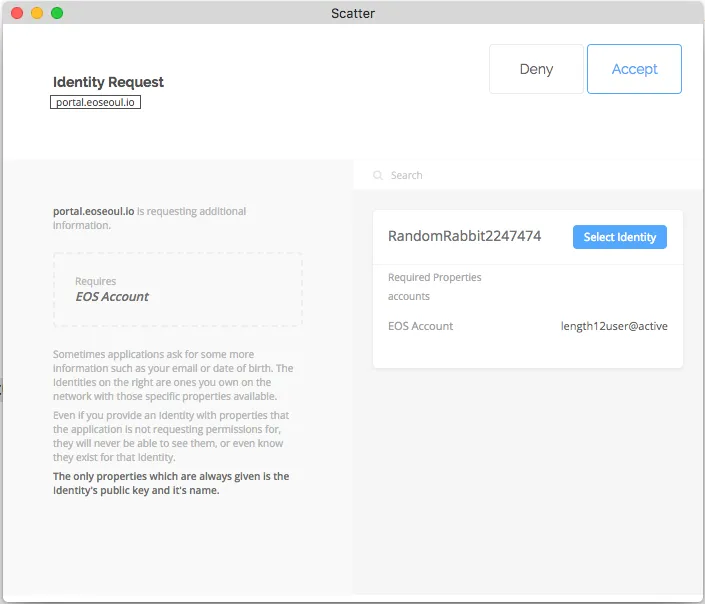Click the bold public key disclaimer text
The width and height of the screenshot is (705, 604).
[171, 483]
